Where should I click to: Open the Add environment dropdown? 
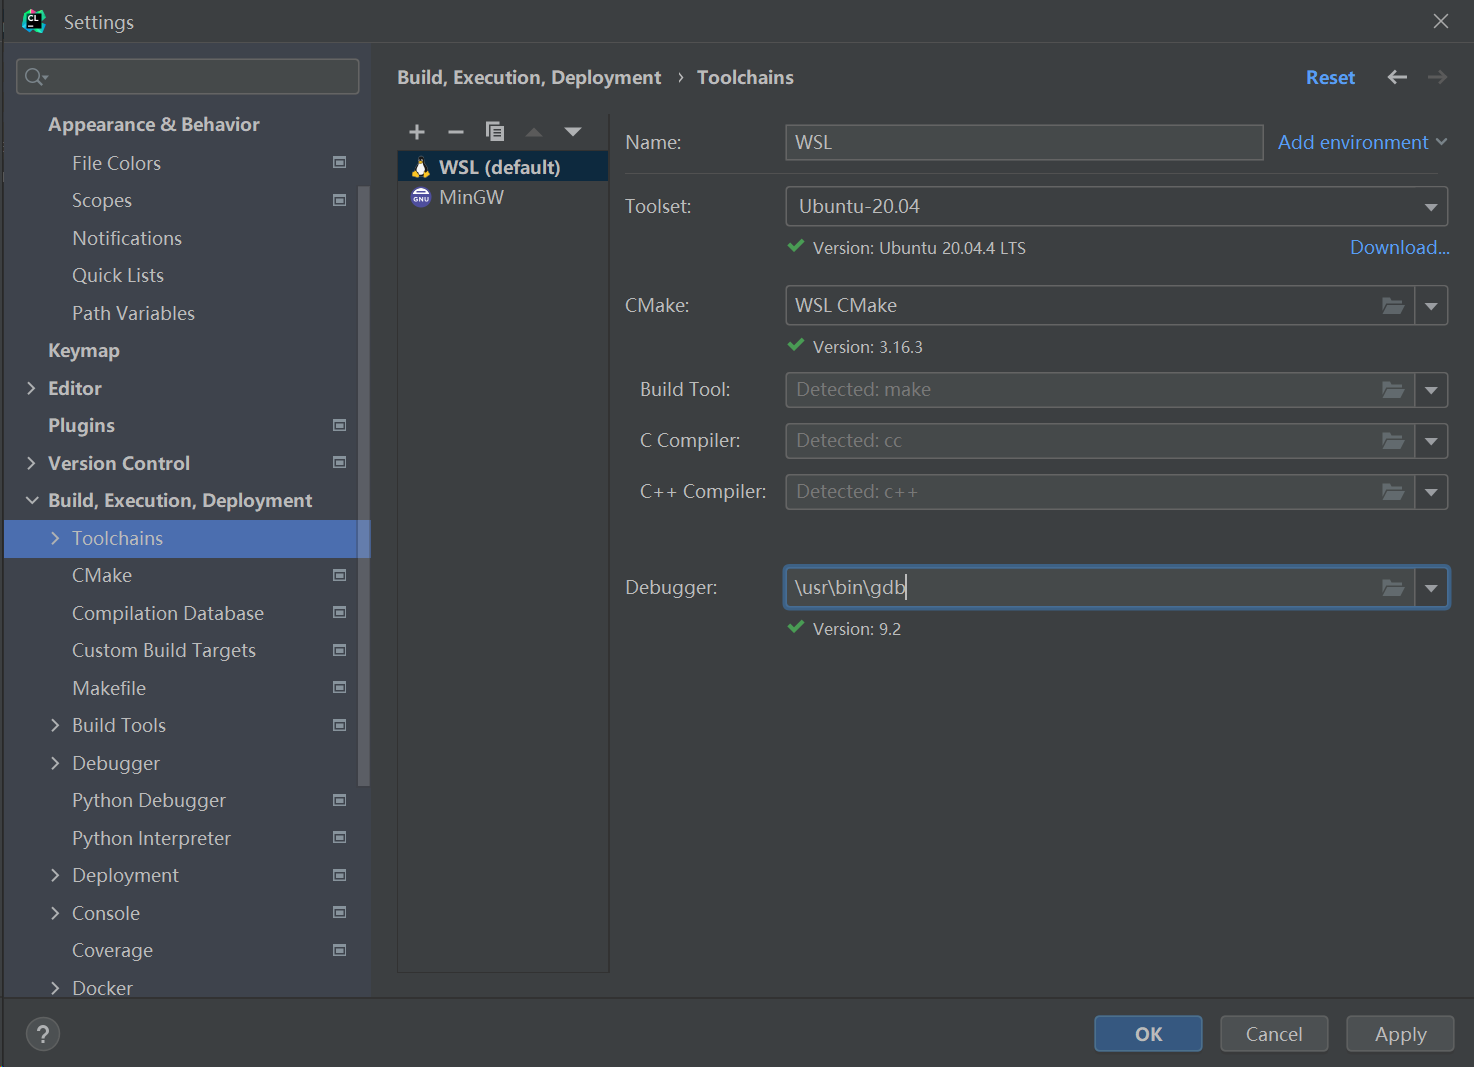[x=1362, y=142]
